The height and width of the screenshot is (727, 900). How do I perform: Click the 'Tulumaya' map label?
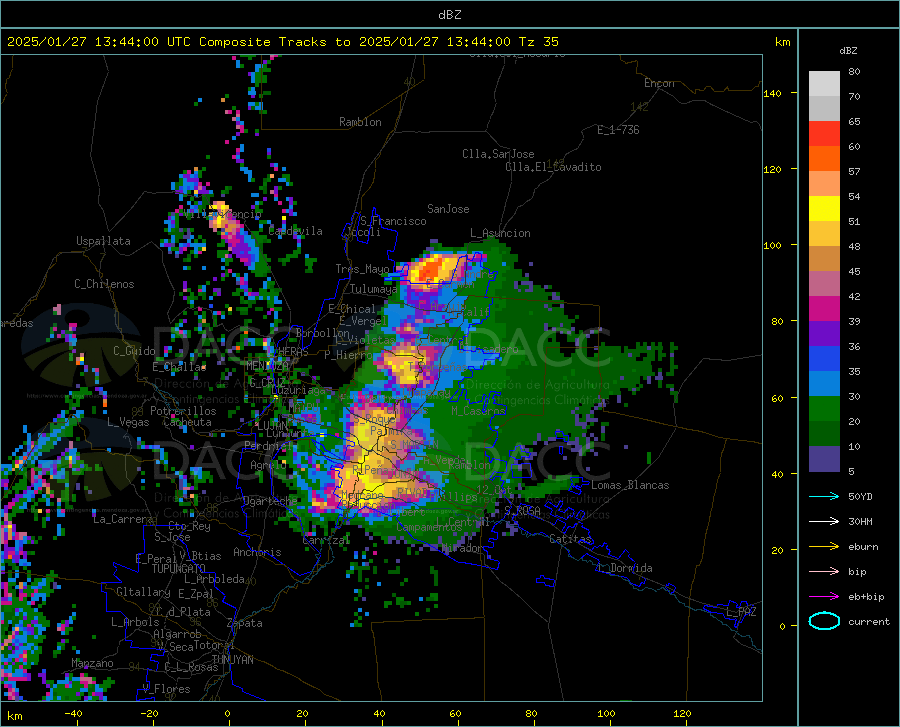pyautogui.click(x=373, y=289)
